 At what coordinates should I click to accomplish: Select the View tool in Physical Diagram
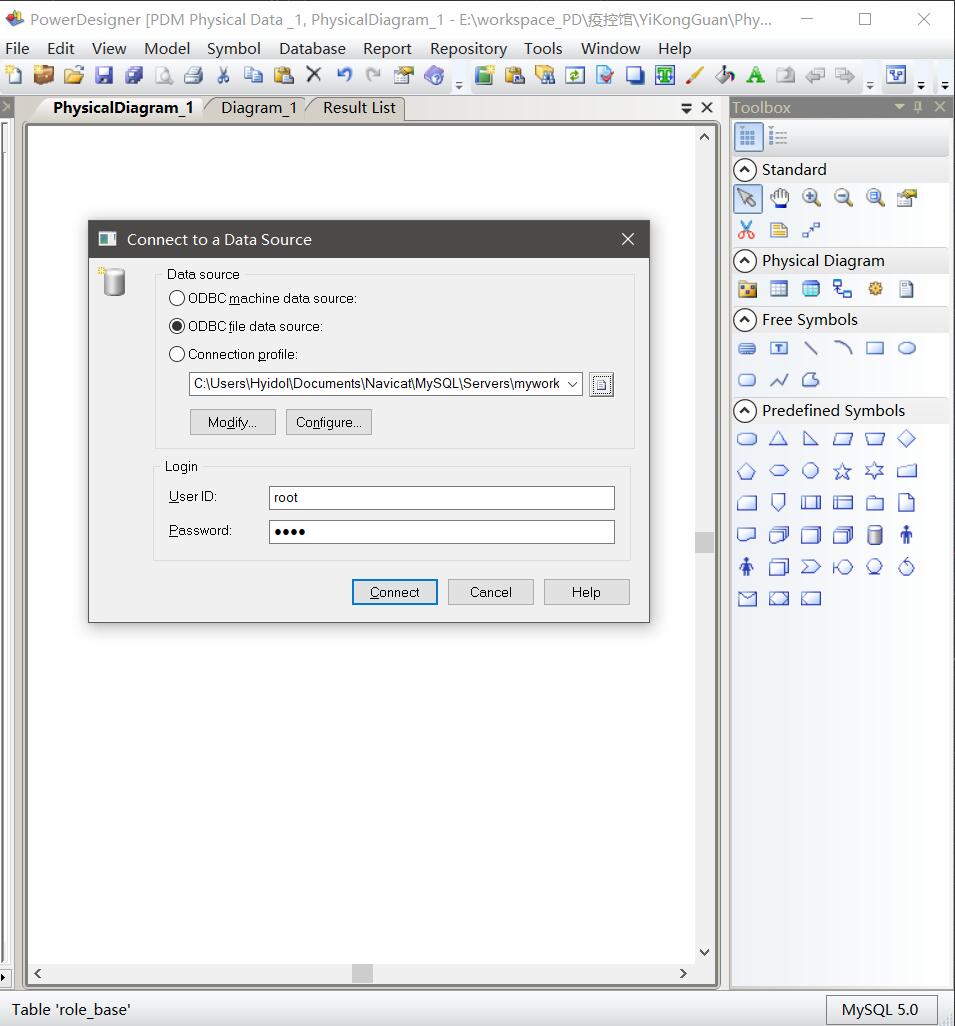[811, 289]
